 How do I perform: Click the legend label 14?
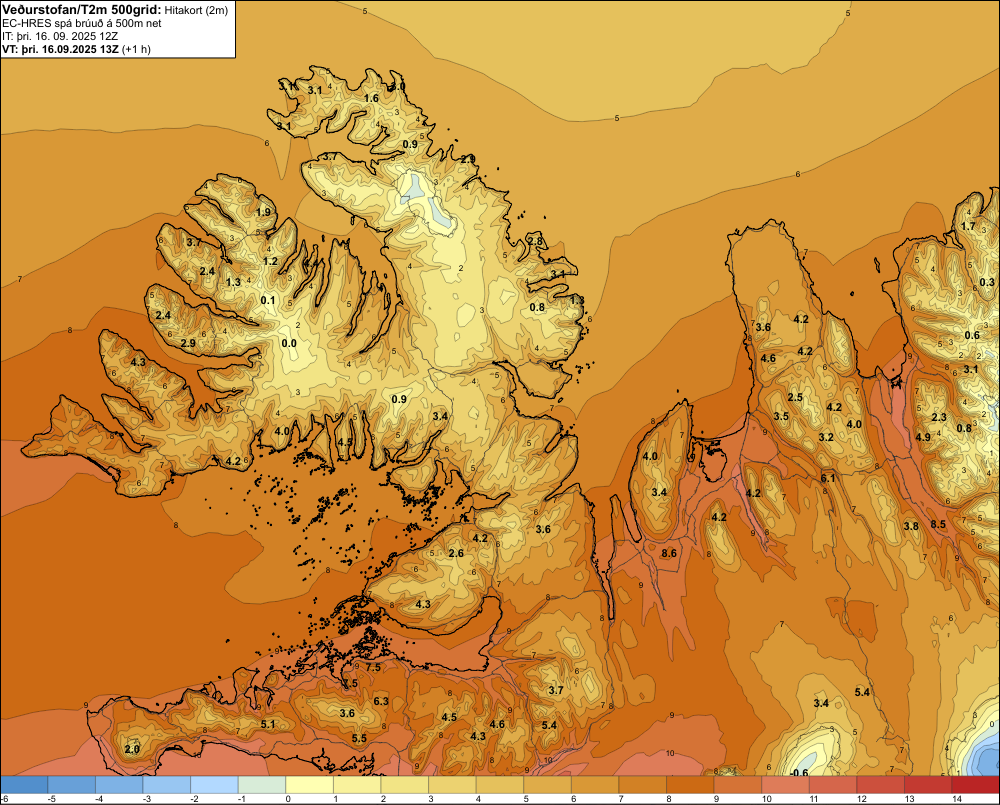[x=956, y=799]
